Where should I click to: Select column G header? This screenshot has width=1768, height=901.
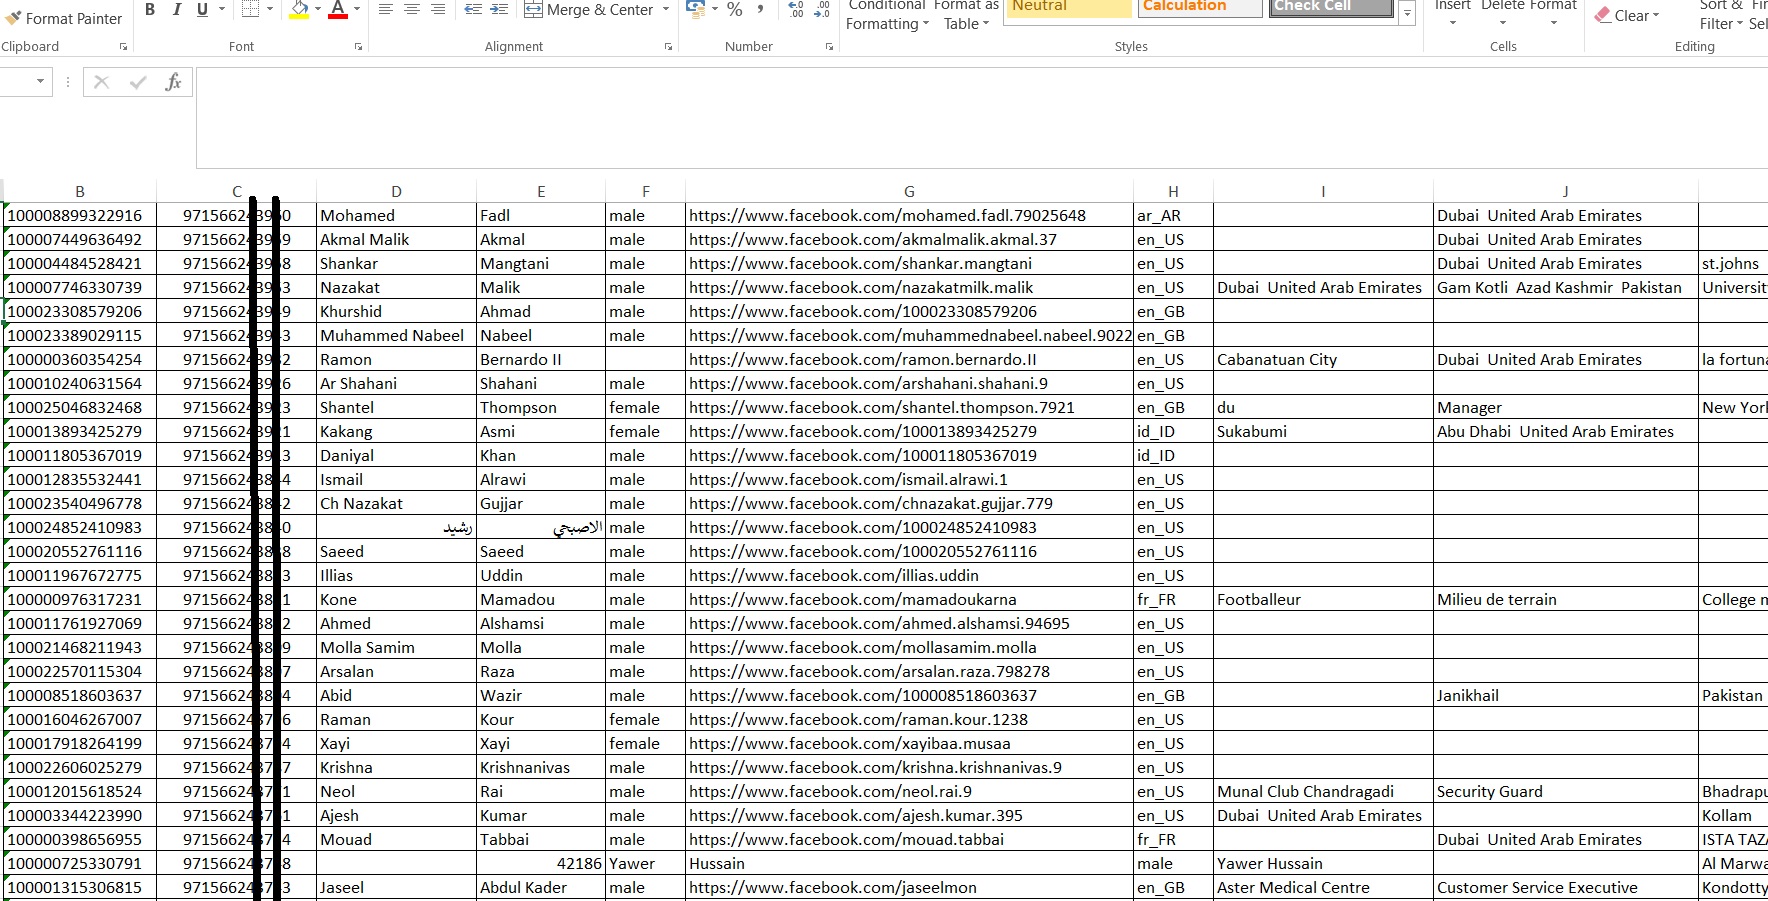[x=908, y=191]
